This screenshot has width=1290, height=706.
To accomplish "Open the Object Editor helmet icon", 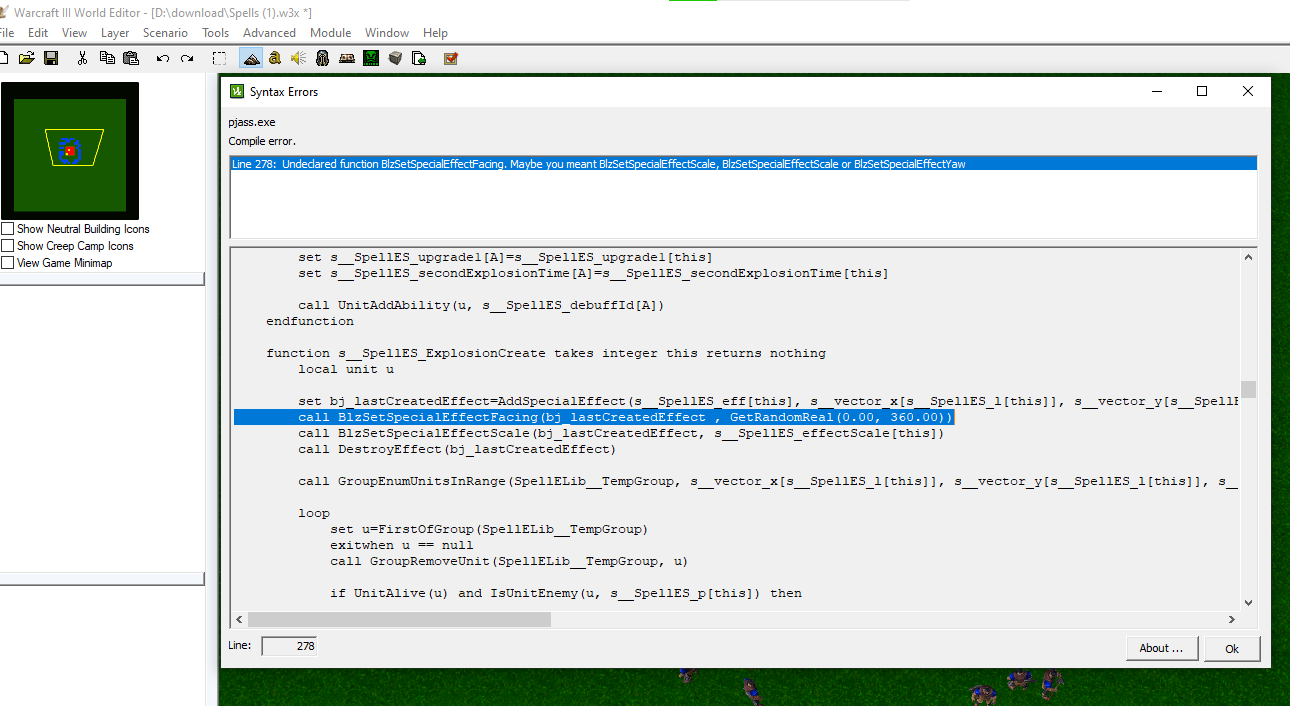I will (x=322, y=58).
